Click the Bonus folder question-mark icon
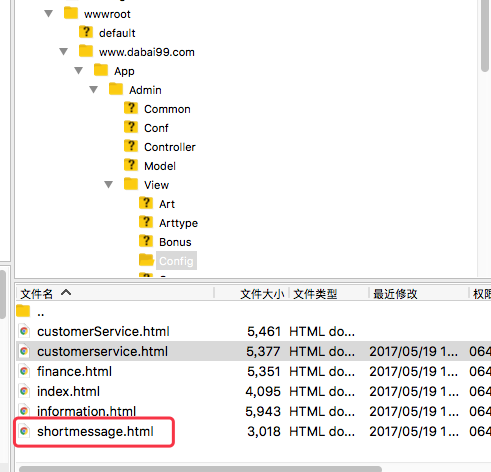Screen dimensions: 491x472 [146, 241]
